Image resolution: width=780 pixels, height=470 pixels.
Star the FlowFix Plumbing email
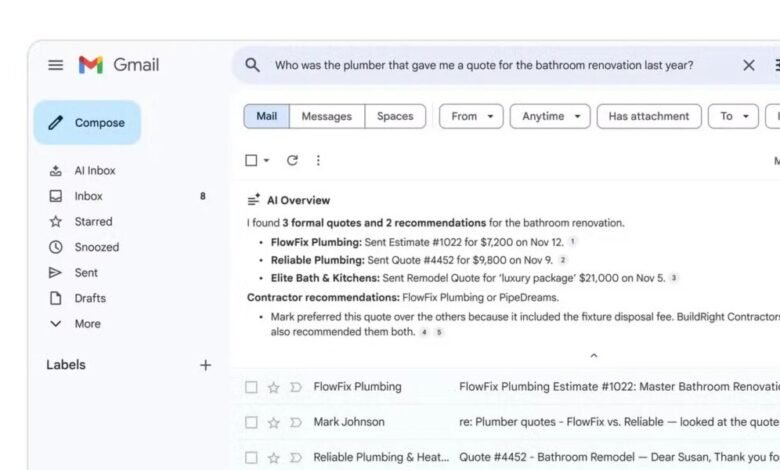point(274,387)
